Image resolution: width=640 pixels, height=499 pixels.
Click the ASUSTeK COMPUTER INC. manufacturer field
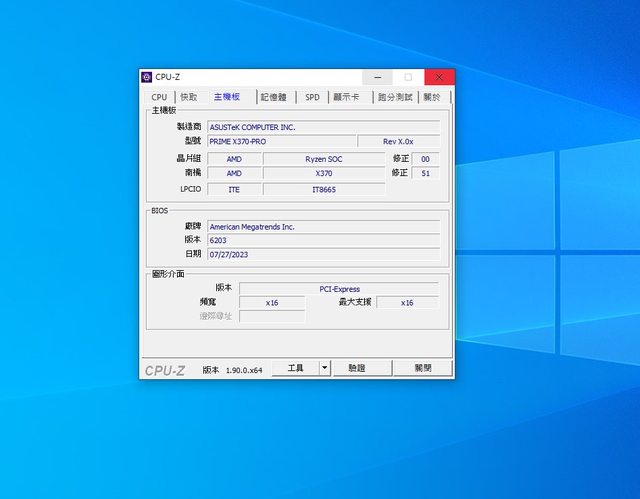point(322,127)
